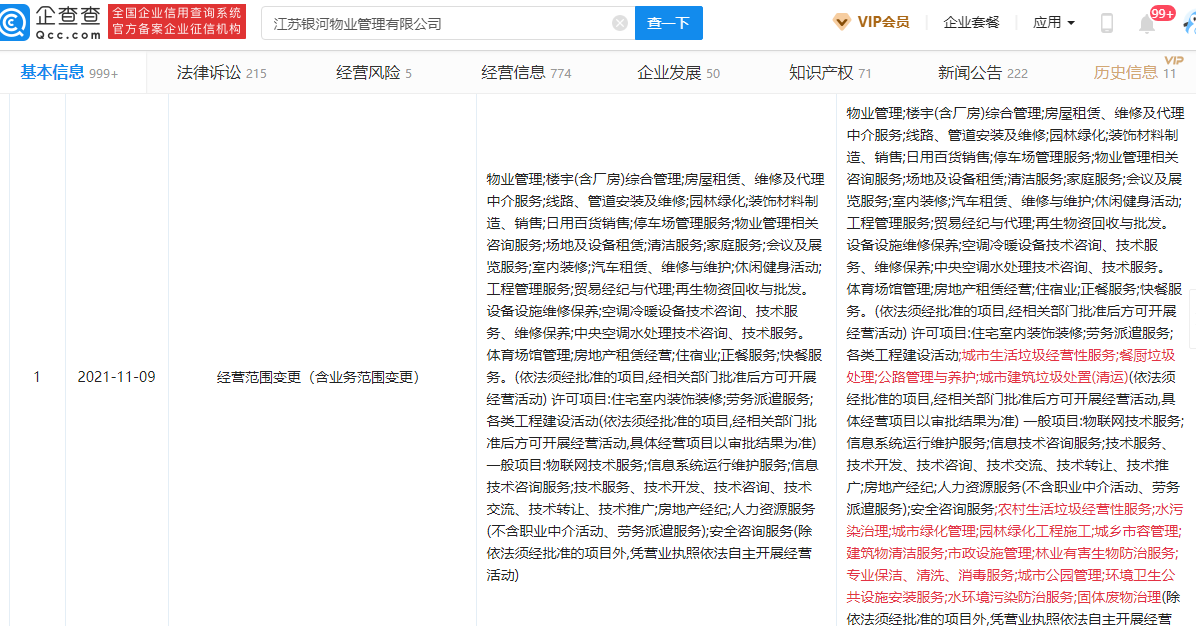The image size is (1196, 626).
Task: Open the 企业套餐 link
Action: click(x=971, y=22)
